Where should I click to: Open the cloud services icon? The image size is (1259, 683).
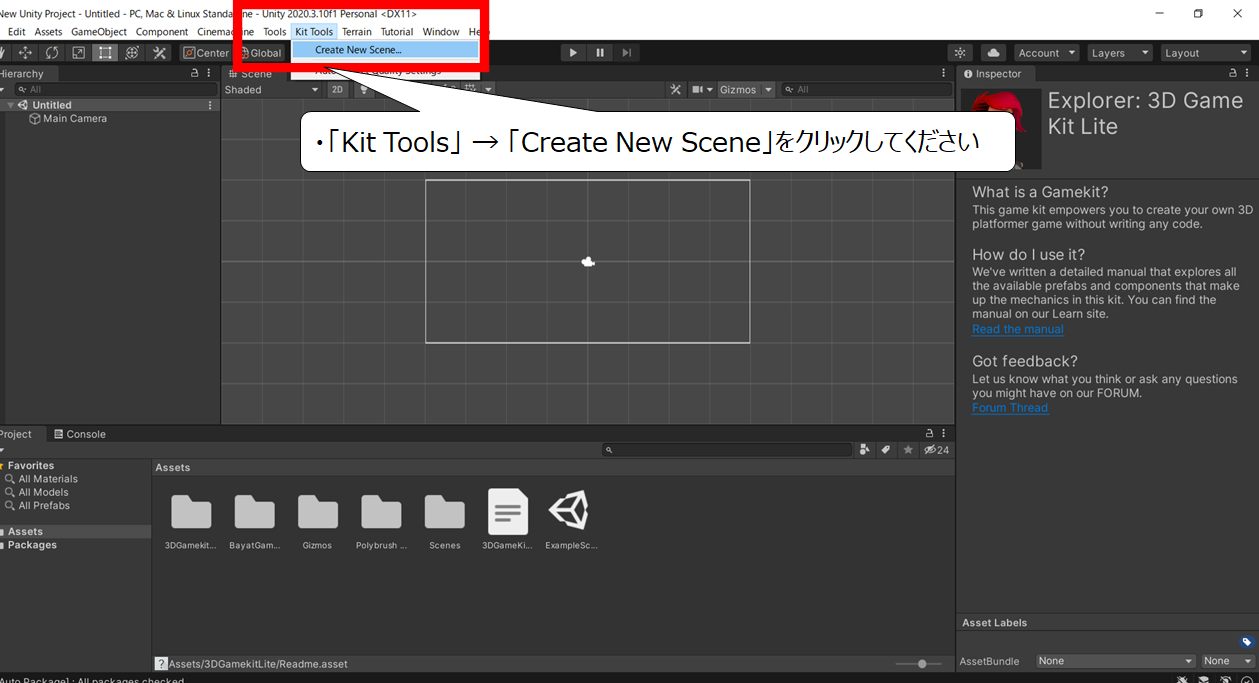point(993,53)
